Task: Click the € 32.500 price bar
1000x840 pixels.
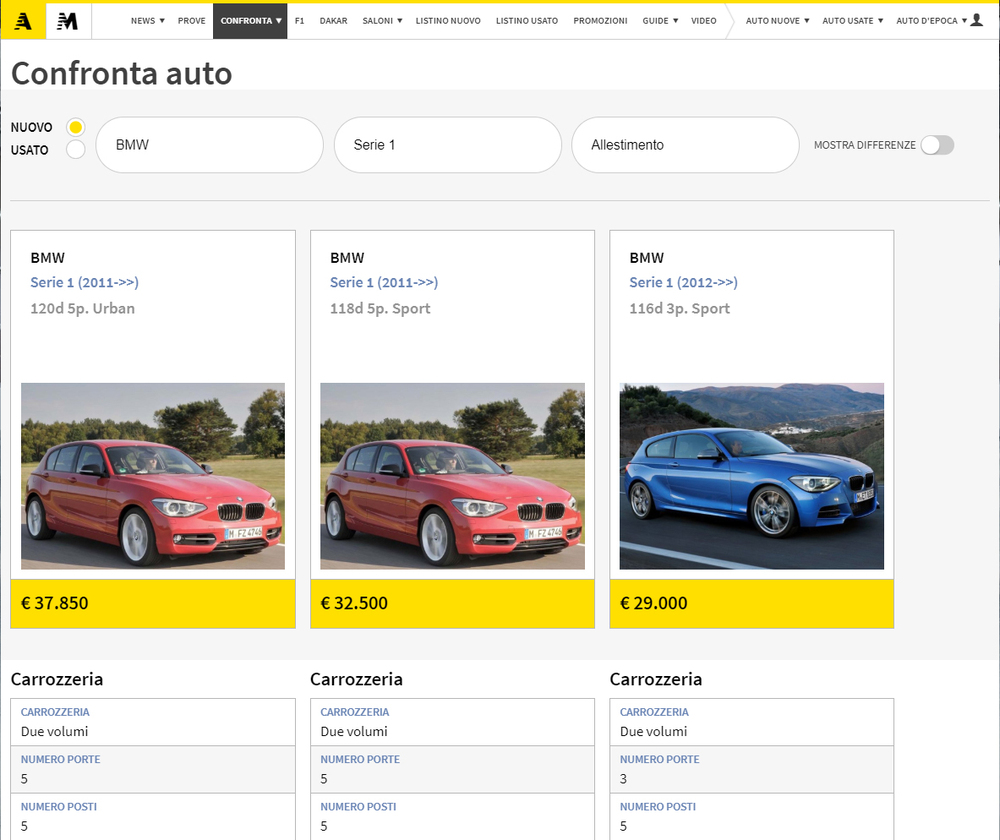Action: [x=452, y=603]
